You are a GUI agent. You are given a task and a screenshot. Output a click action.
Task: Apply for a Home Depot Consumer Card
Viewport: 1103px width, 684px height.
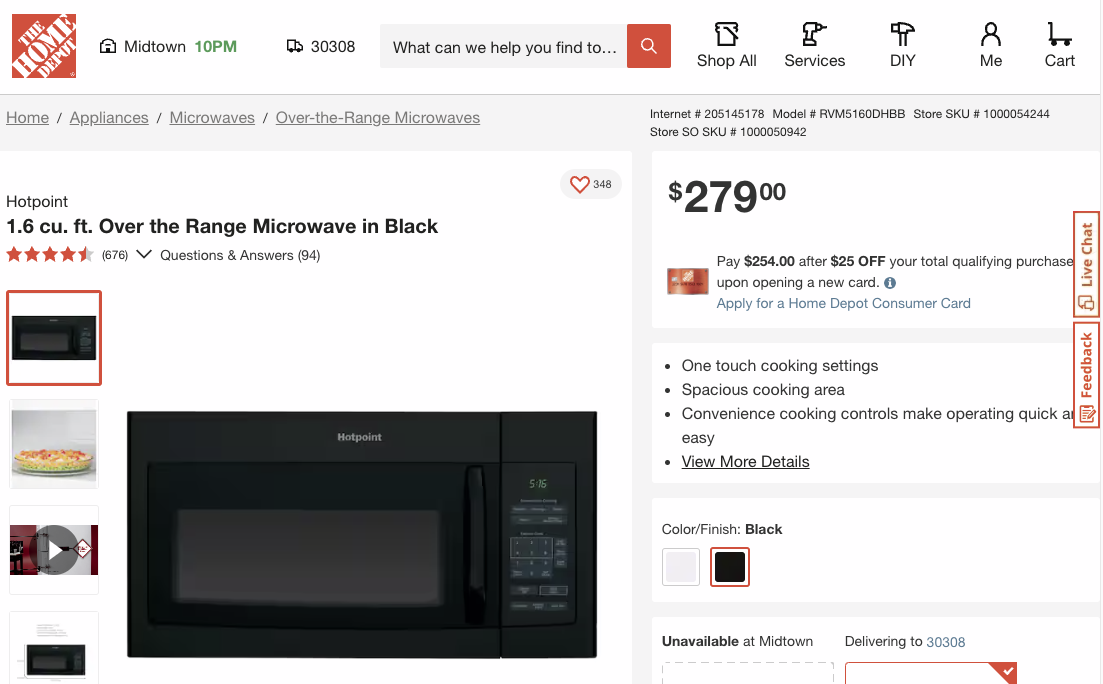coord(843,303)
